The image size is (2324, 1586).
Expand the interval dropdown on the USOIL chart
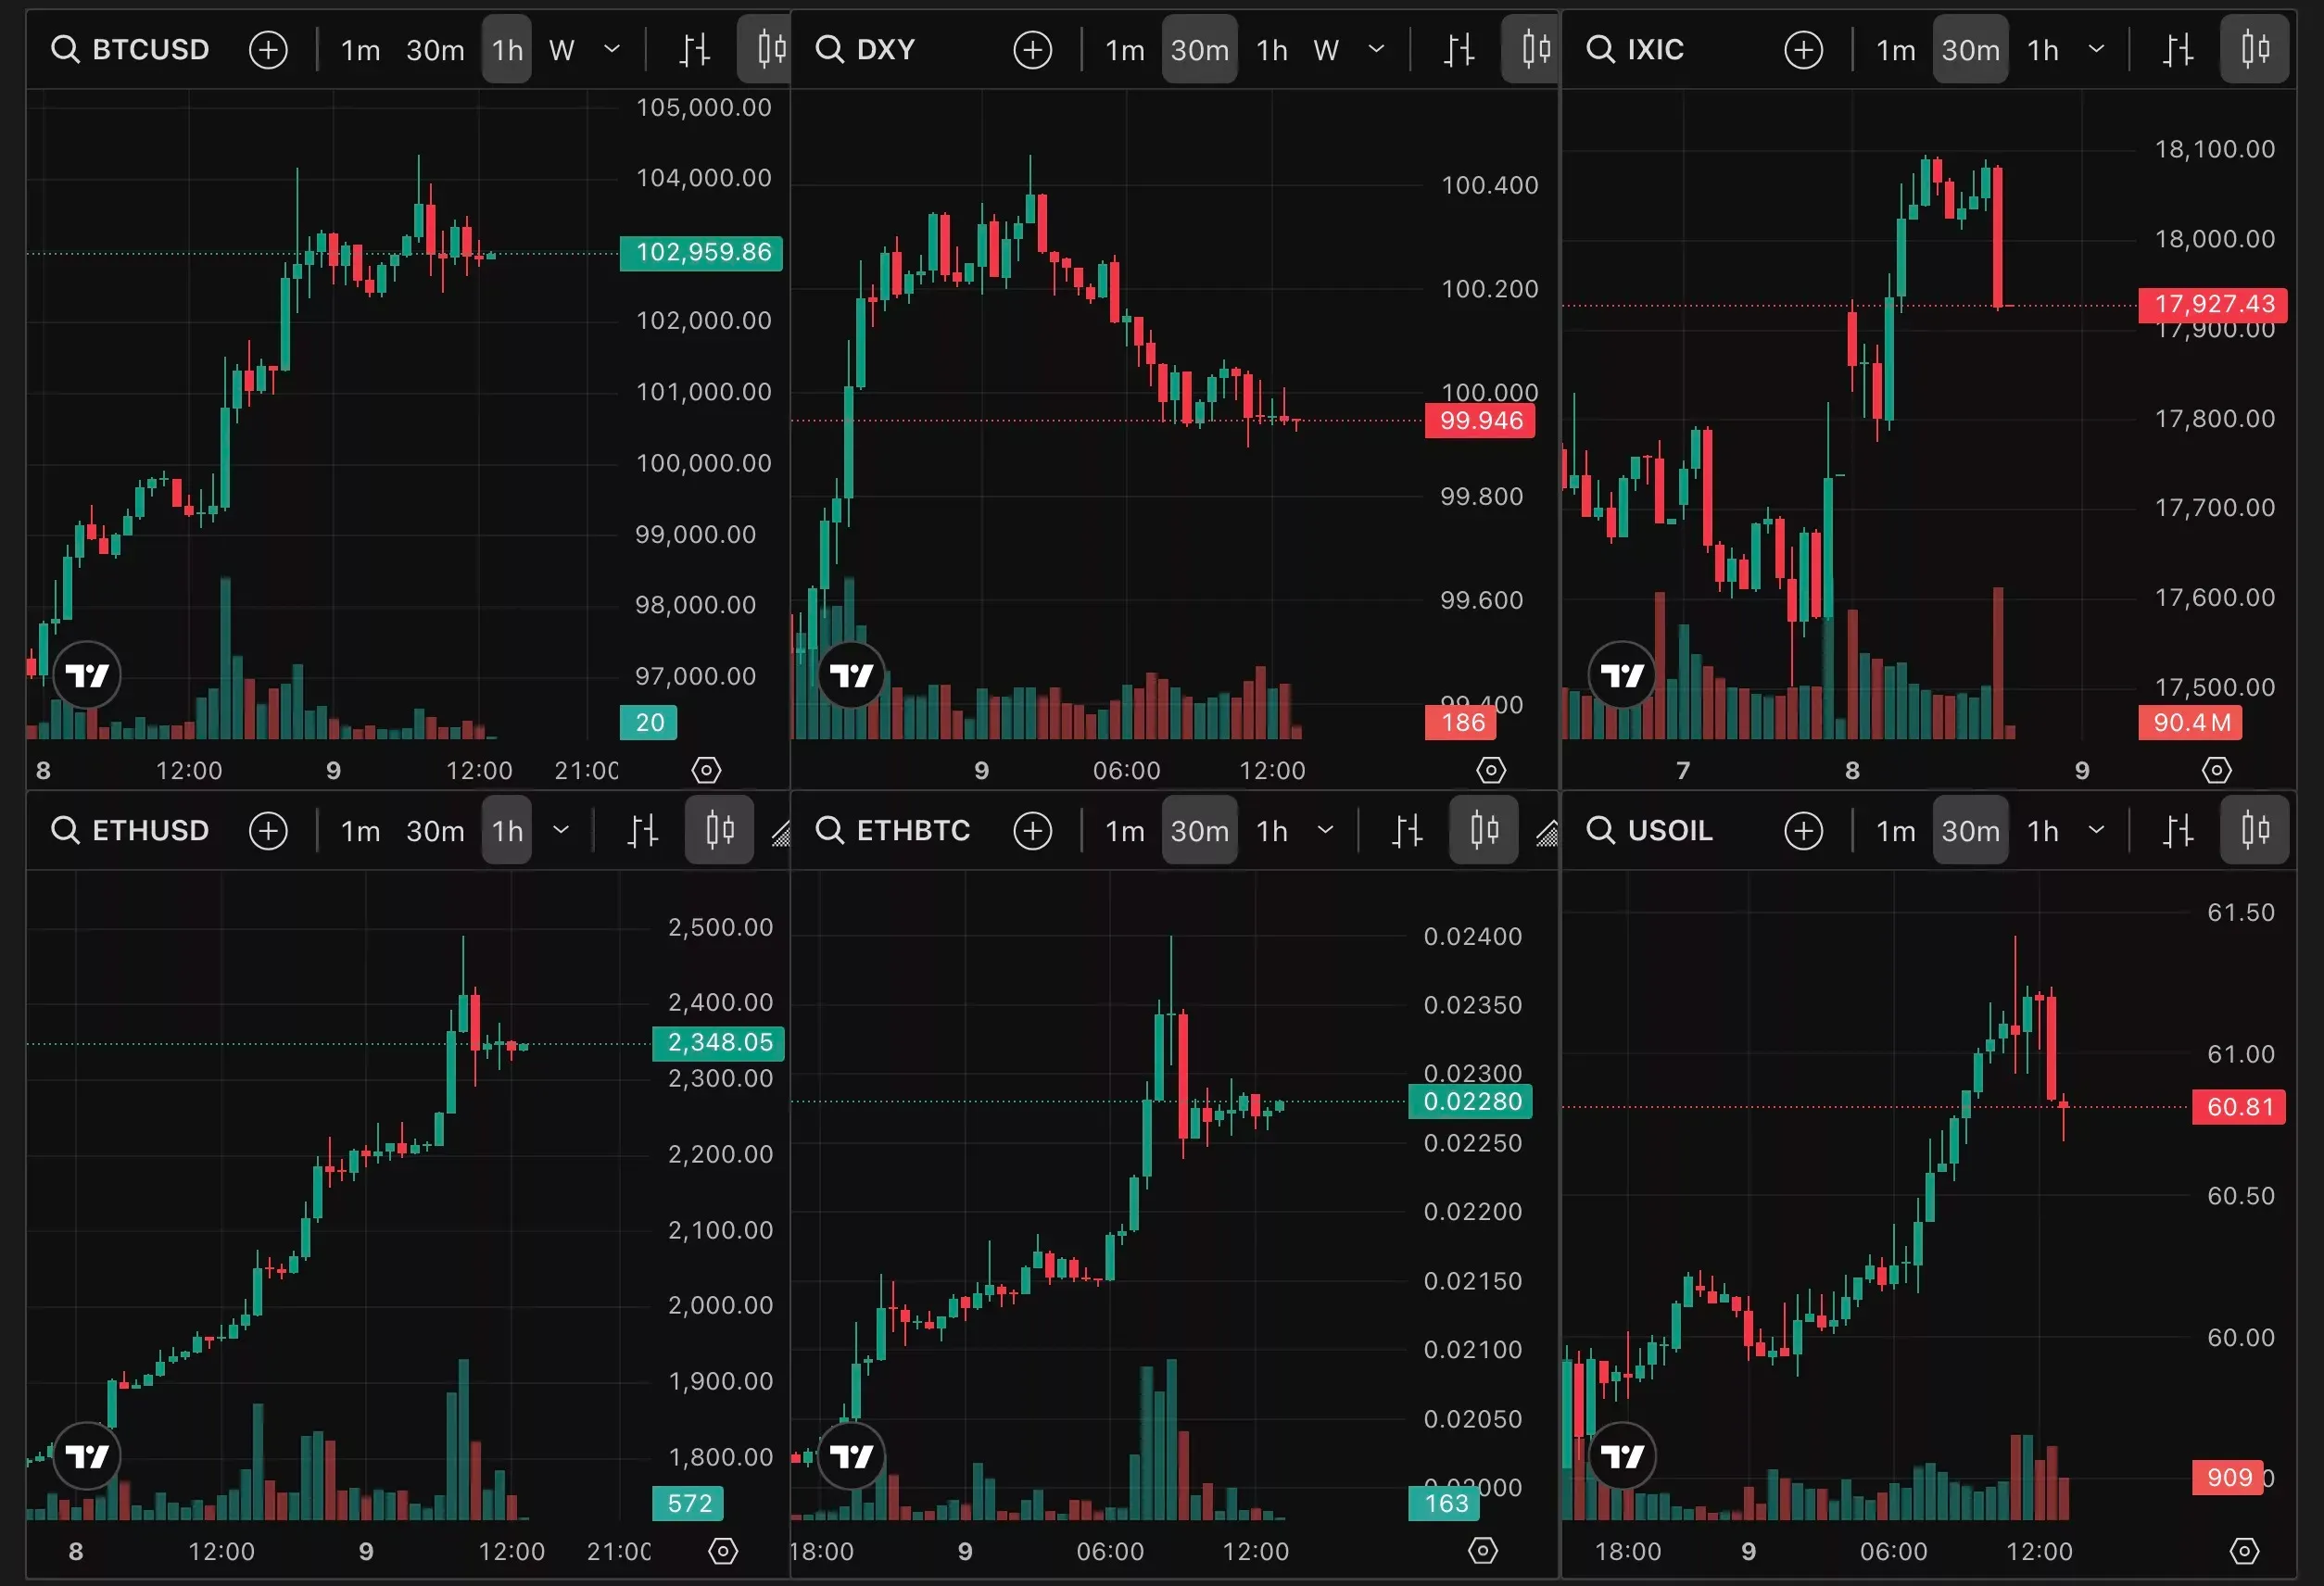click(2097, 830)
